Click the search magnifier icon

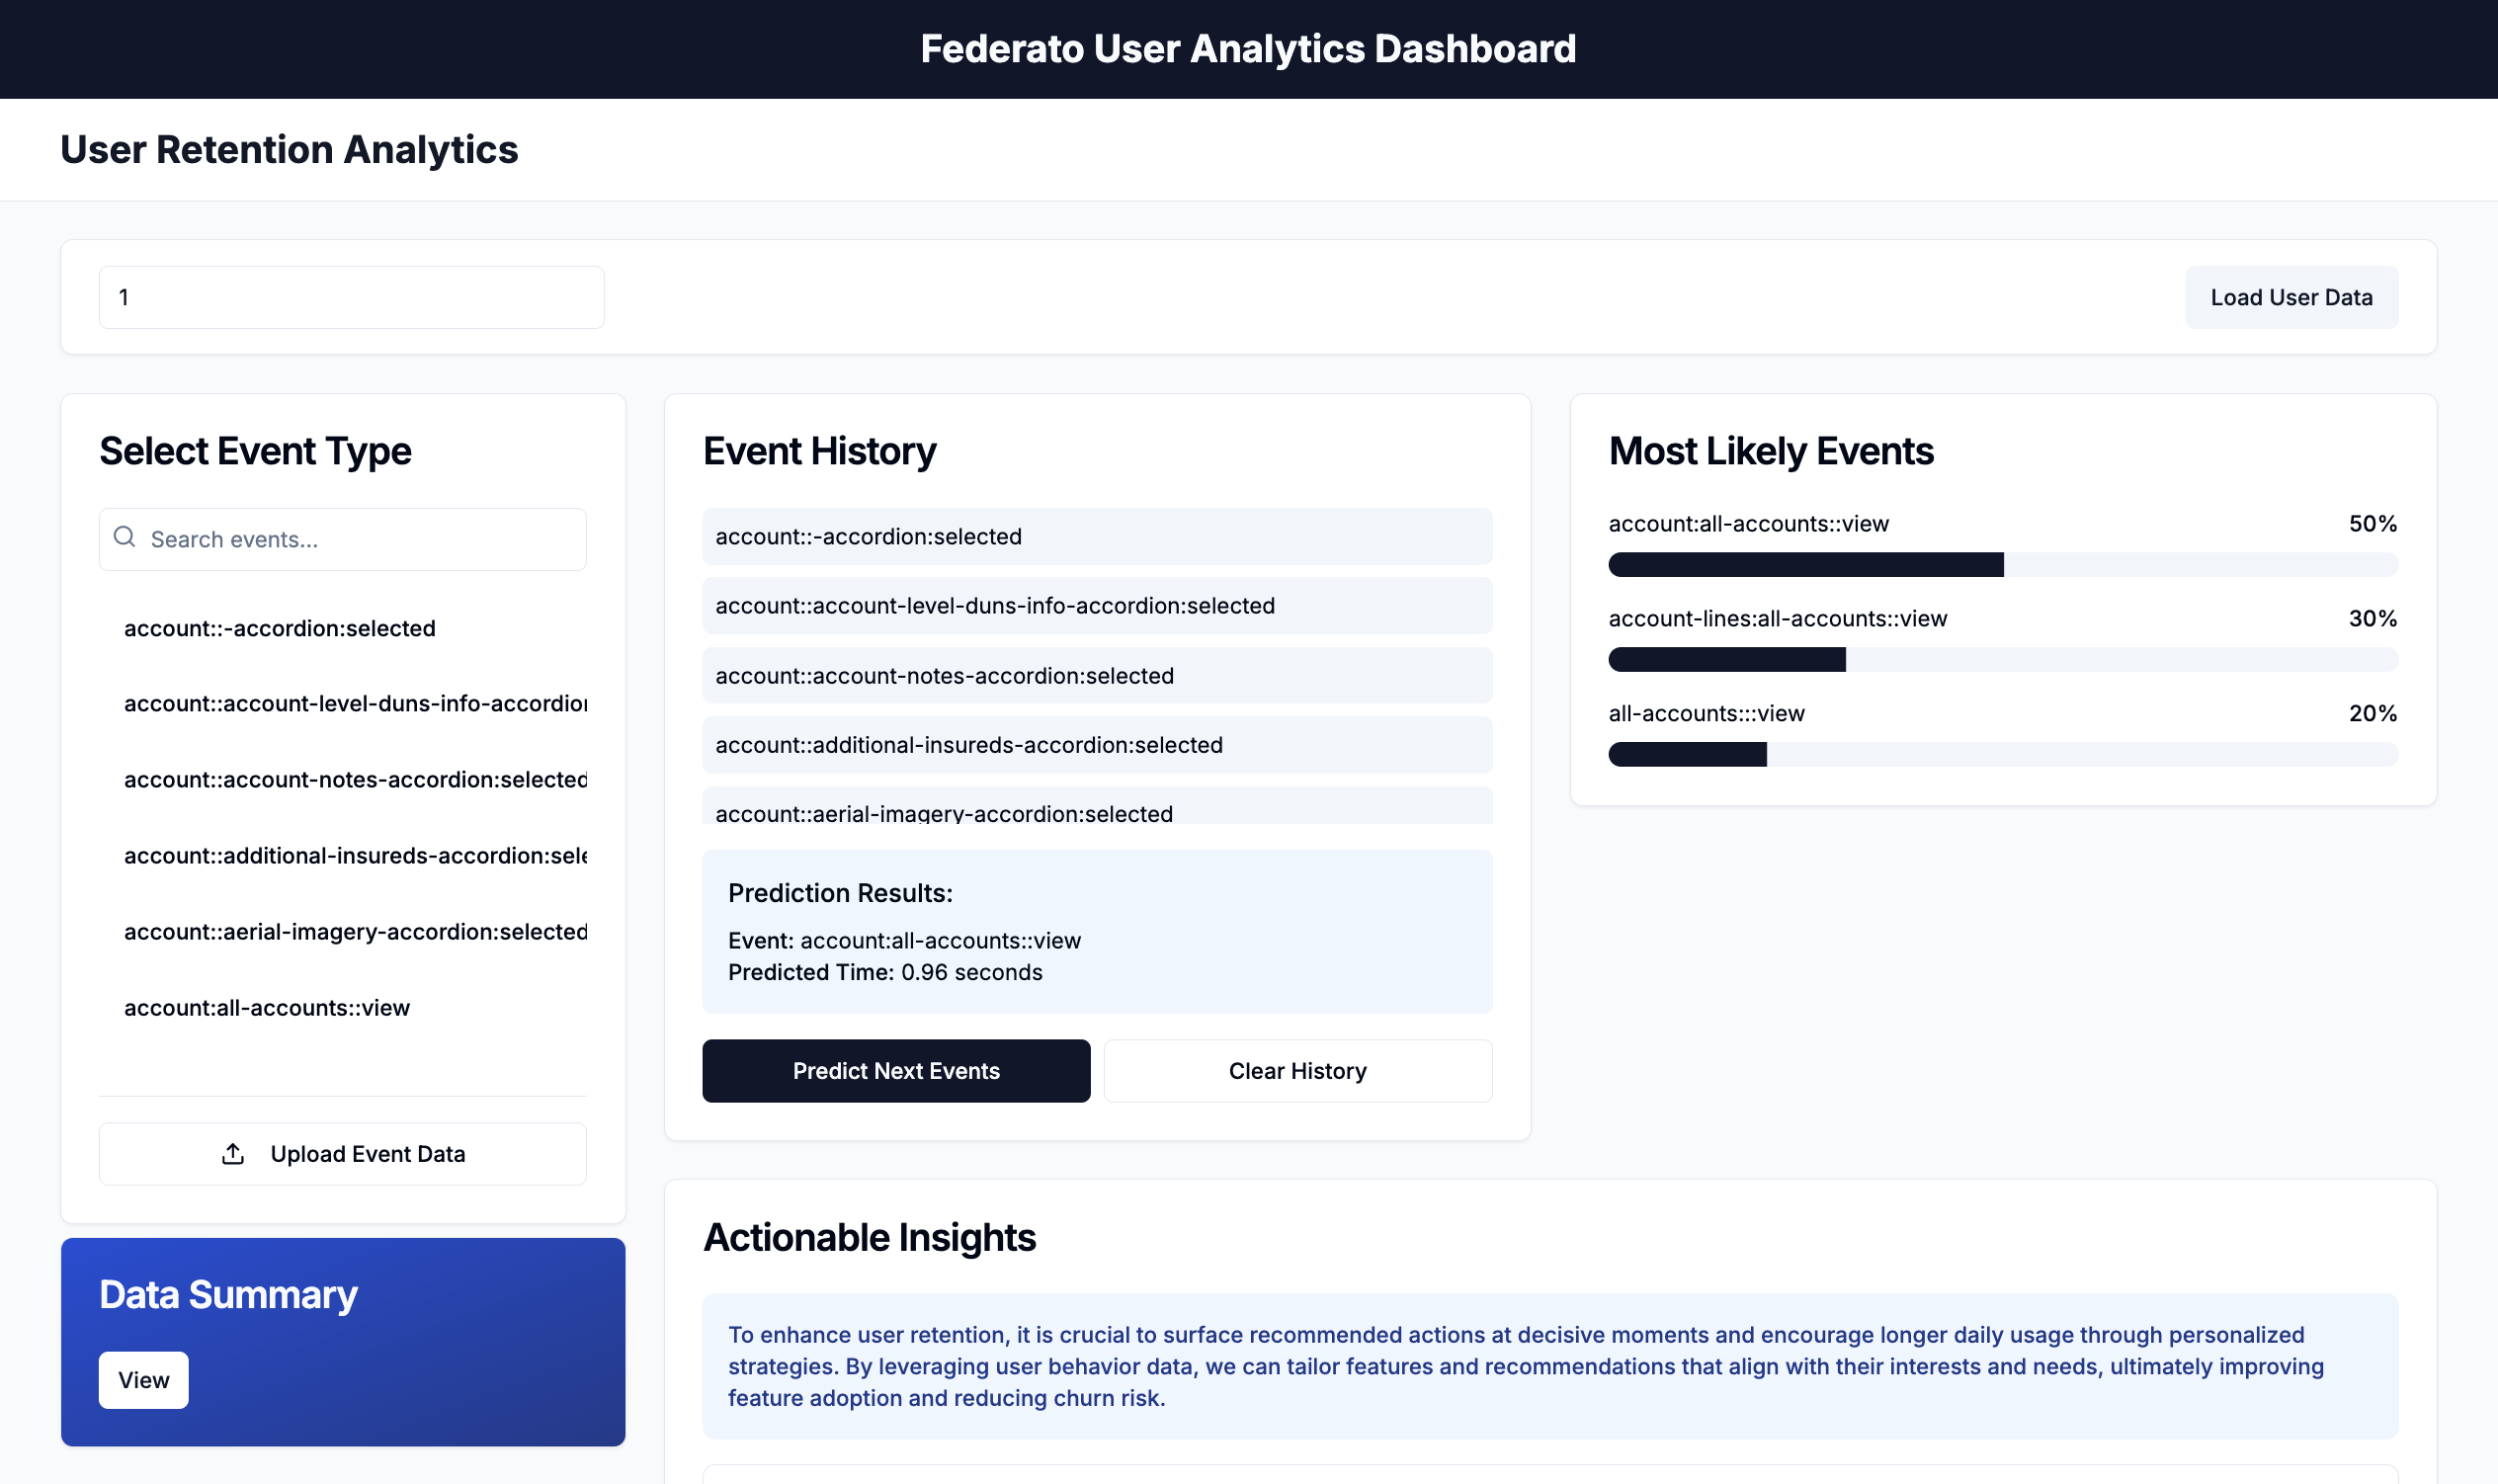coord(124,538)
